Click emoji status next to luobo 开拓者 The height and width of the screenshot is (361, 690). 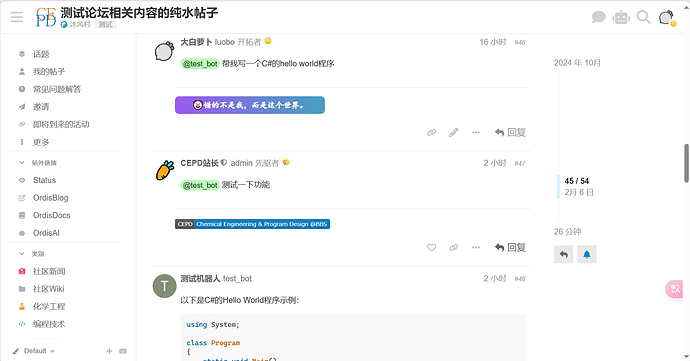coord(268,41)
